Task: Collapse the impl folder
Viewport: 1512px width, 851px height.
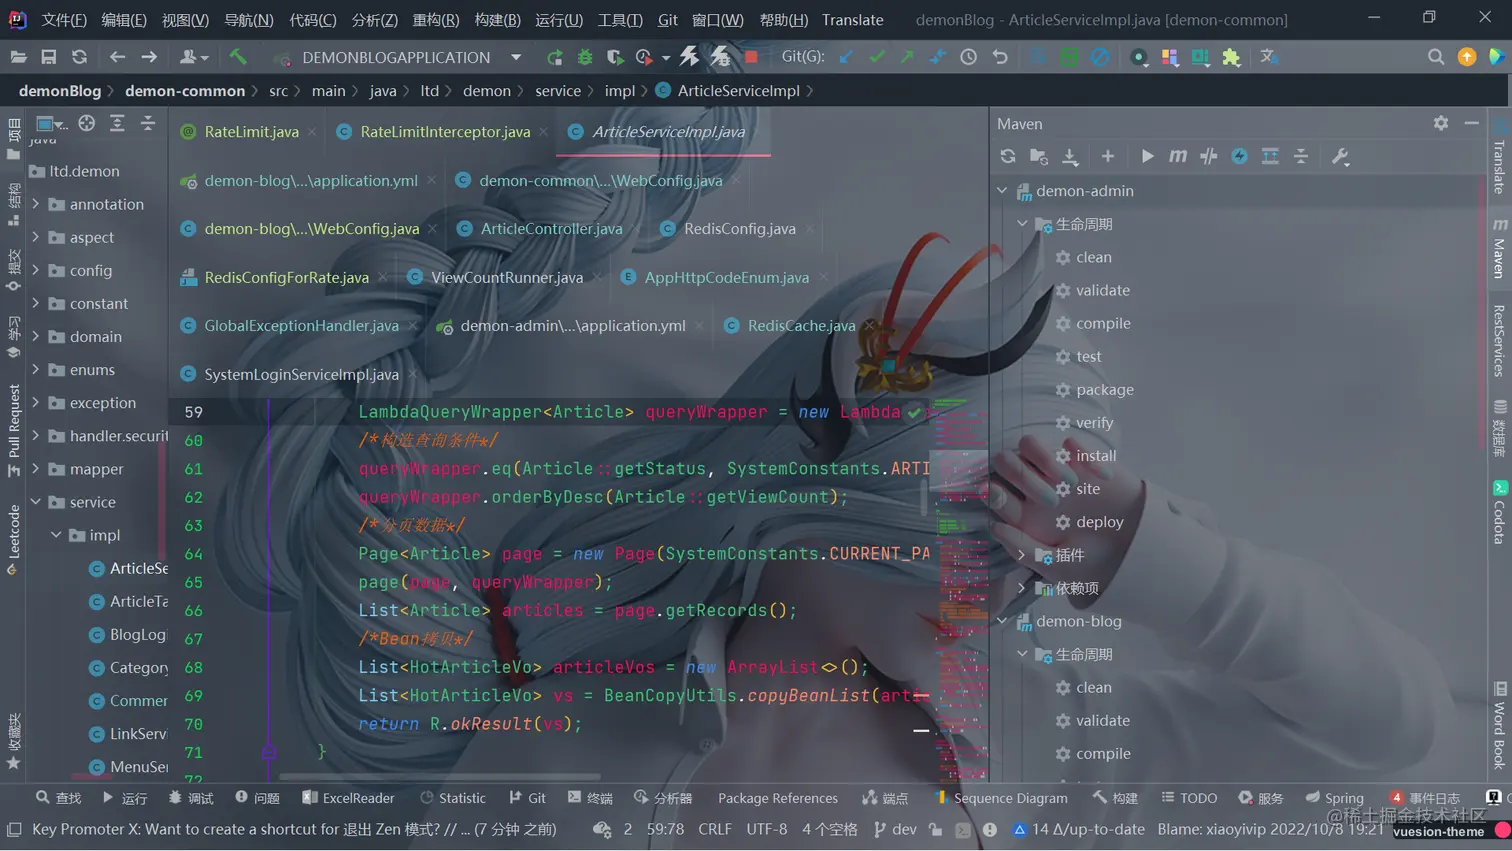Action: coord(56,535)
